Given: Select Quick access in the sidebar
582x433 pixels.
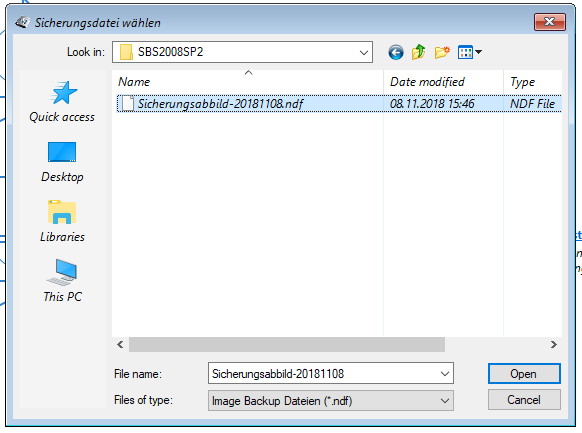Looking at the screenshot, I should [x=62, y=102].
